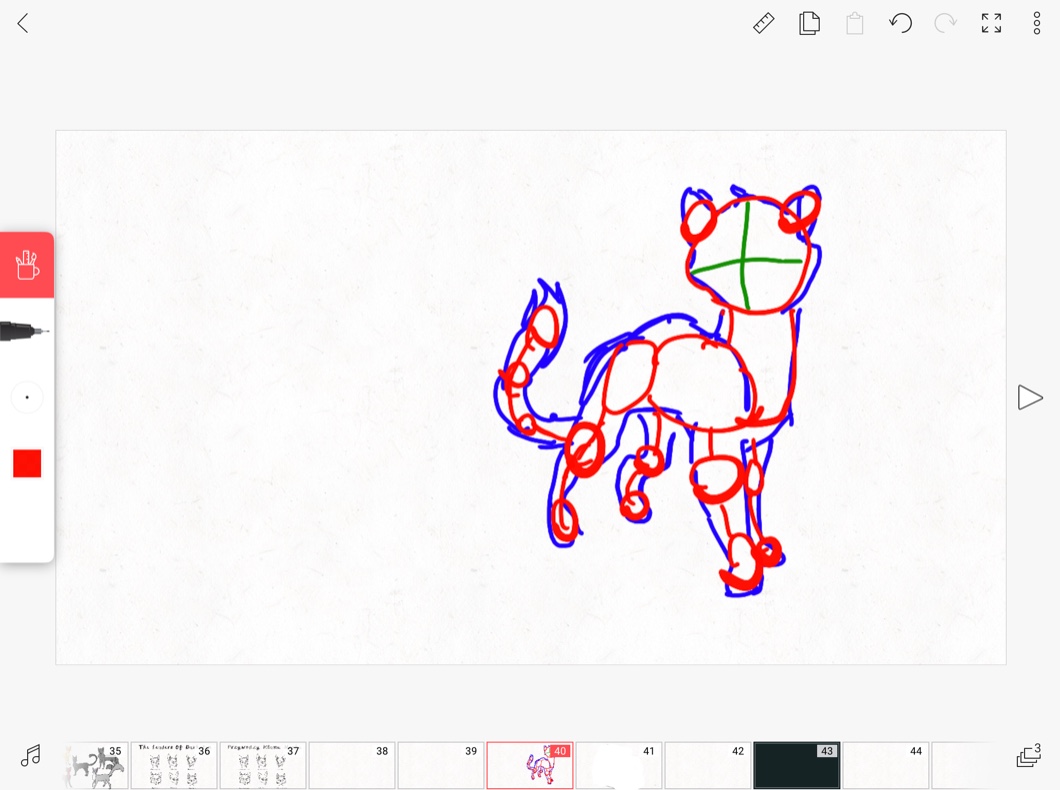Viewport: 1060px width, 790px height.
Task: Expand the layers panel
Action: (x=1028, y=756)
